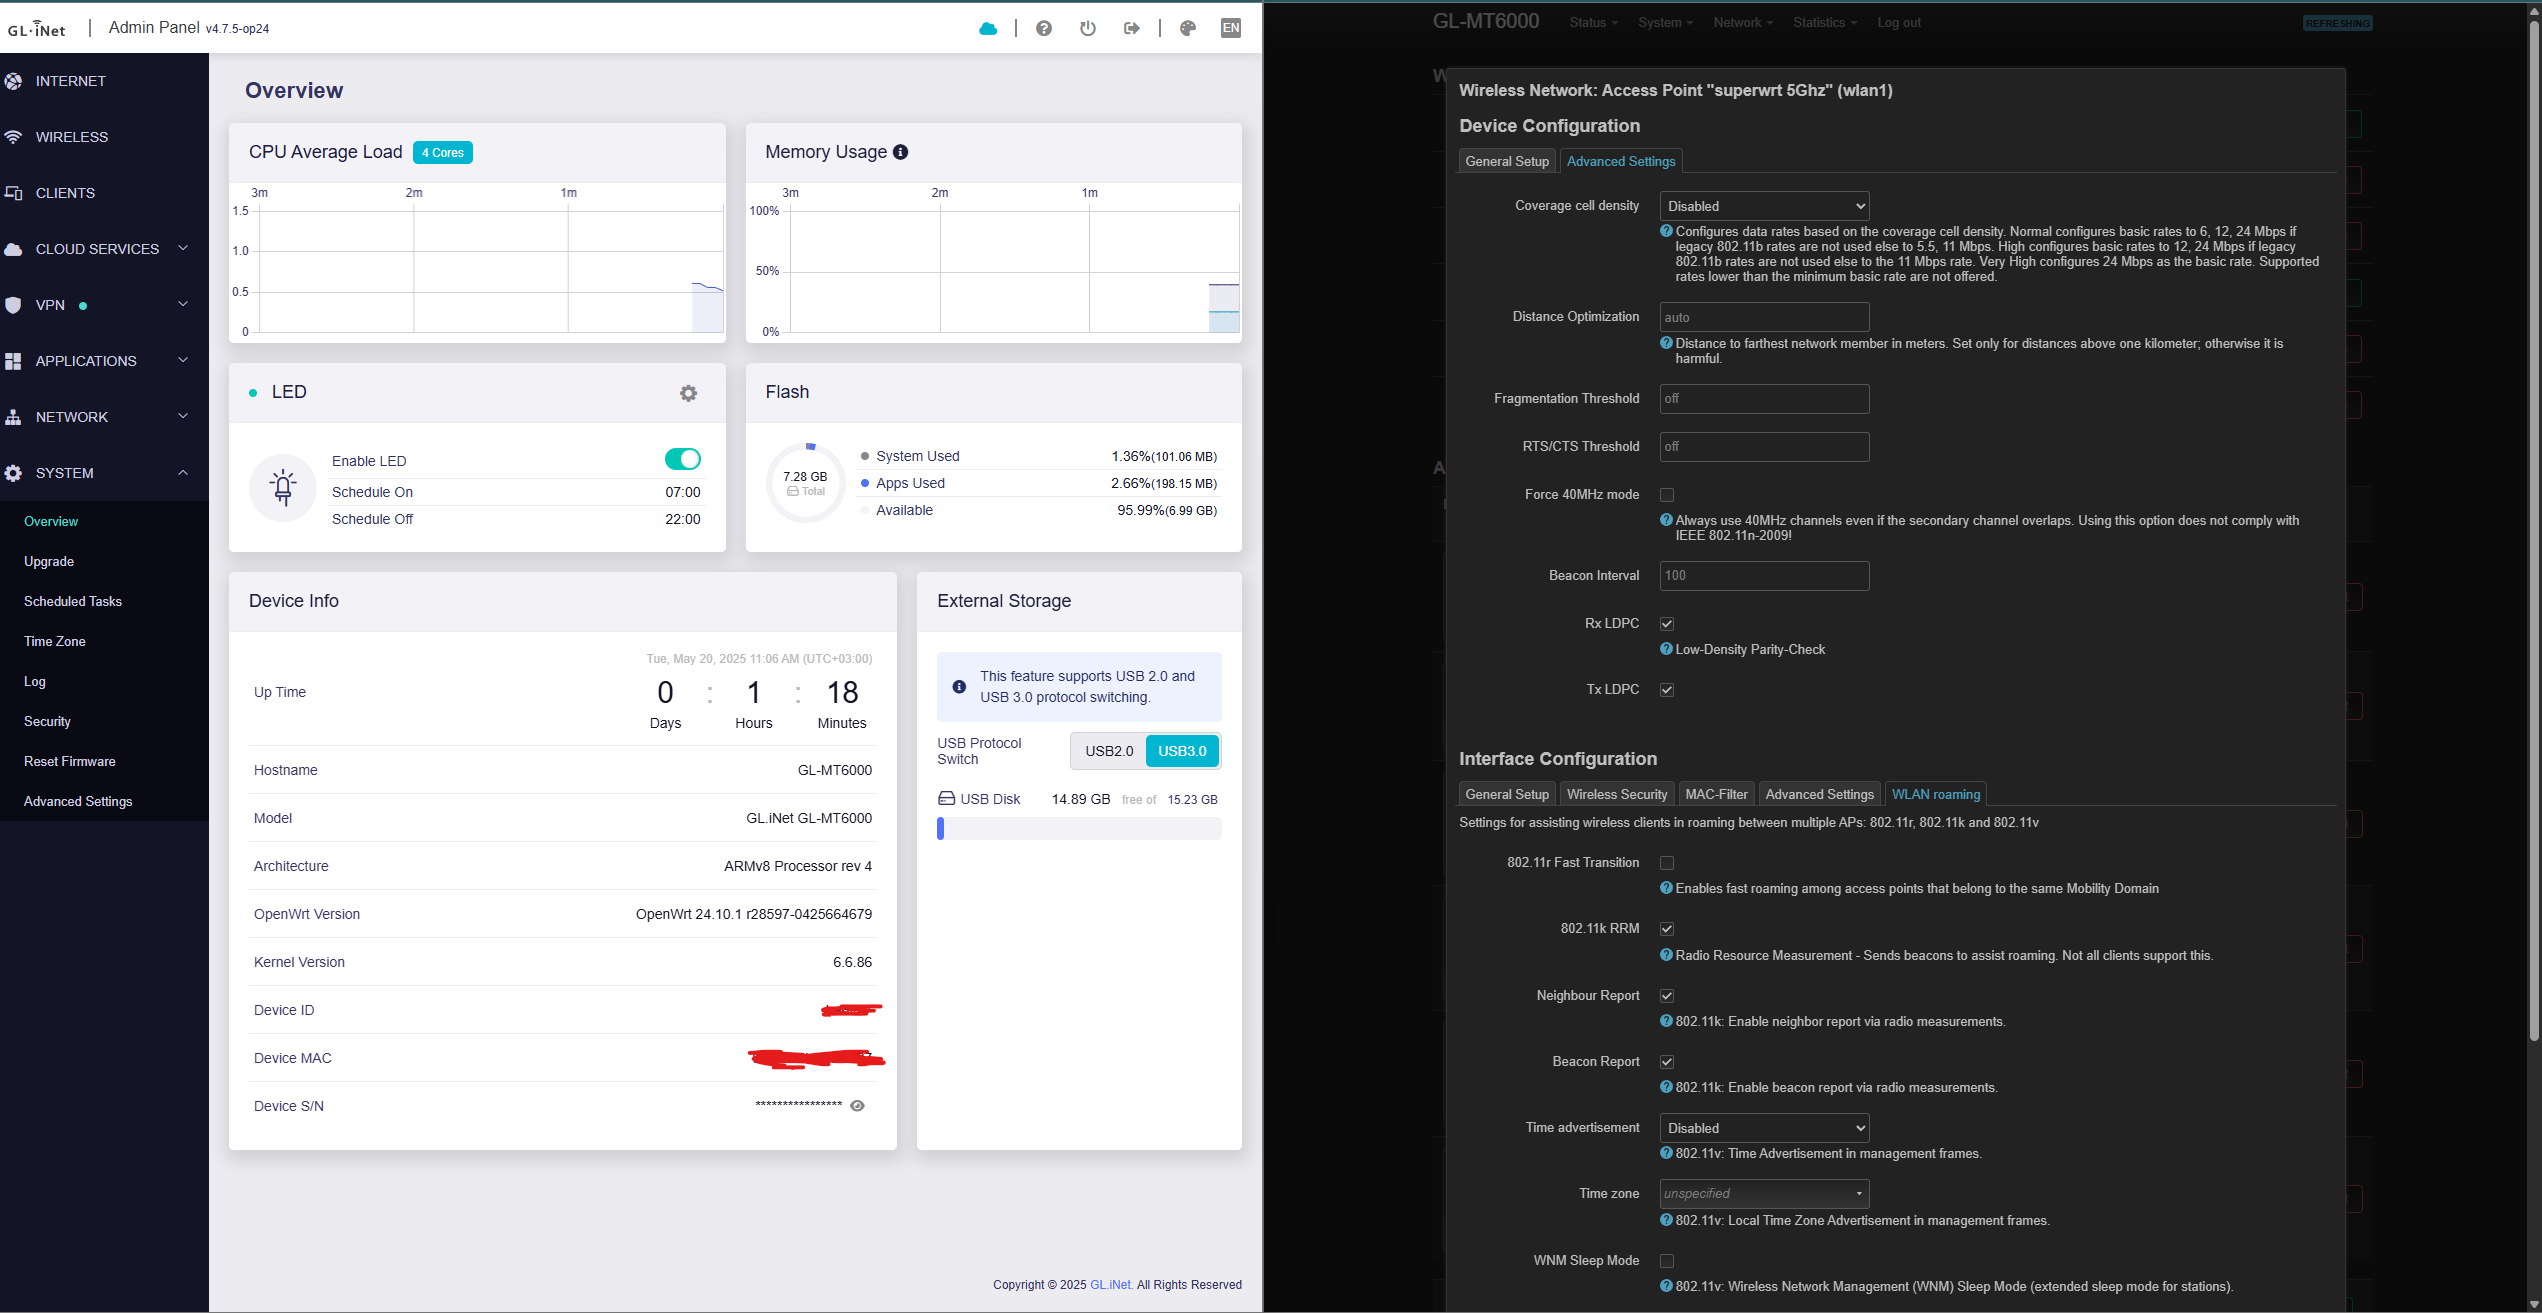Open LED settings gear icon
This screenshot has width=2542, height=1313.
(688, 393)
